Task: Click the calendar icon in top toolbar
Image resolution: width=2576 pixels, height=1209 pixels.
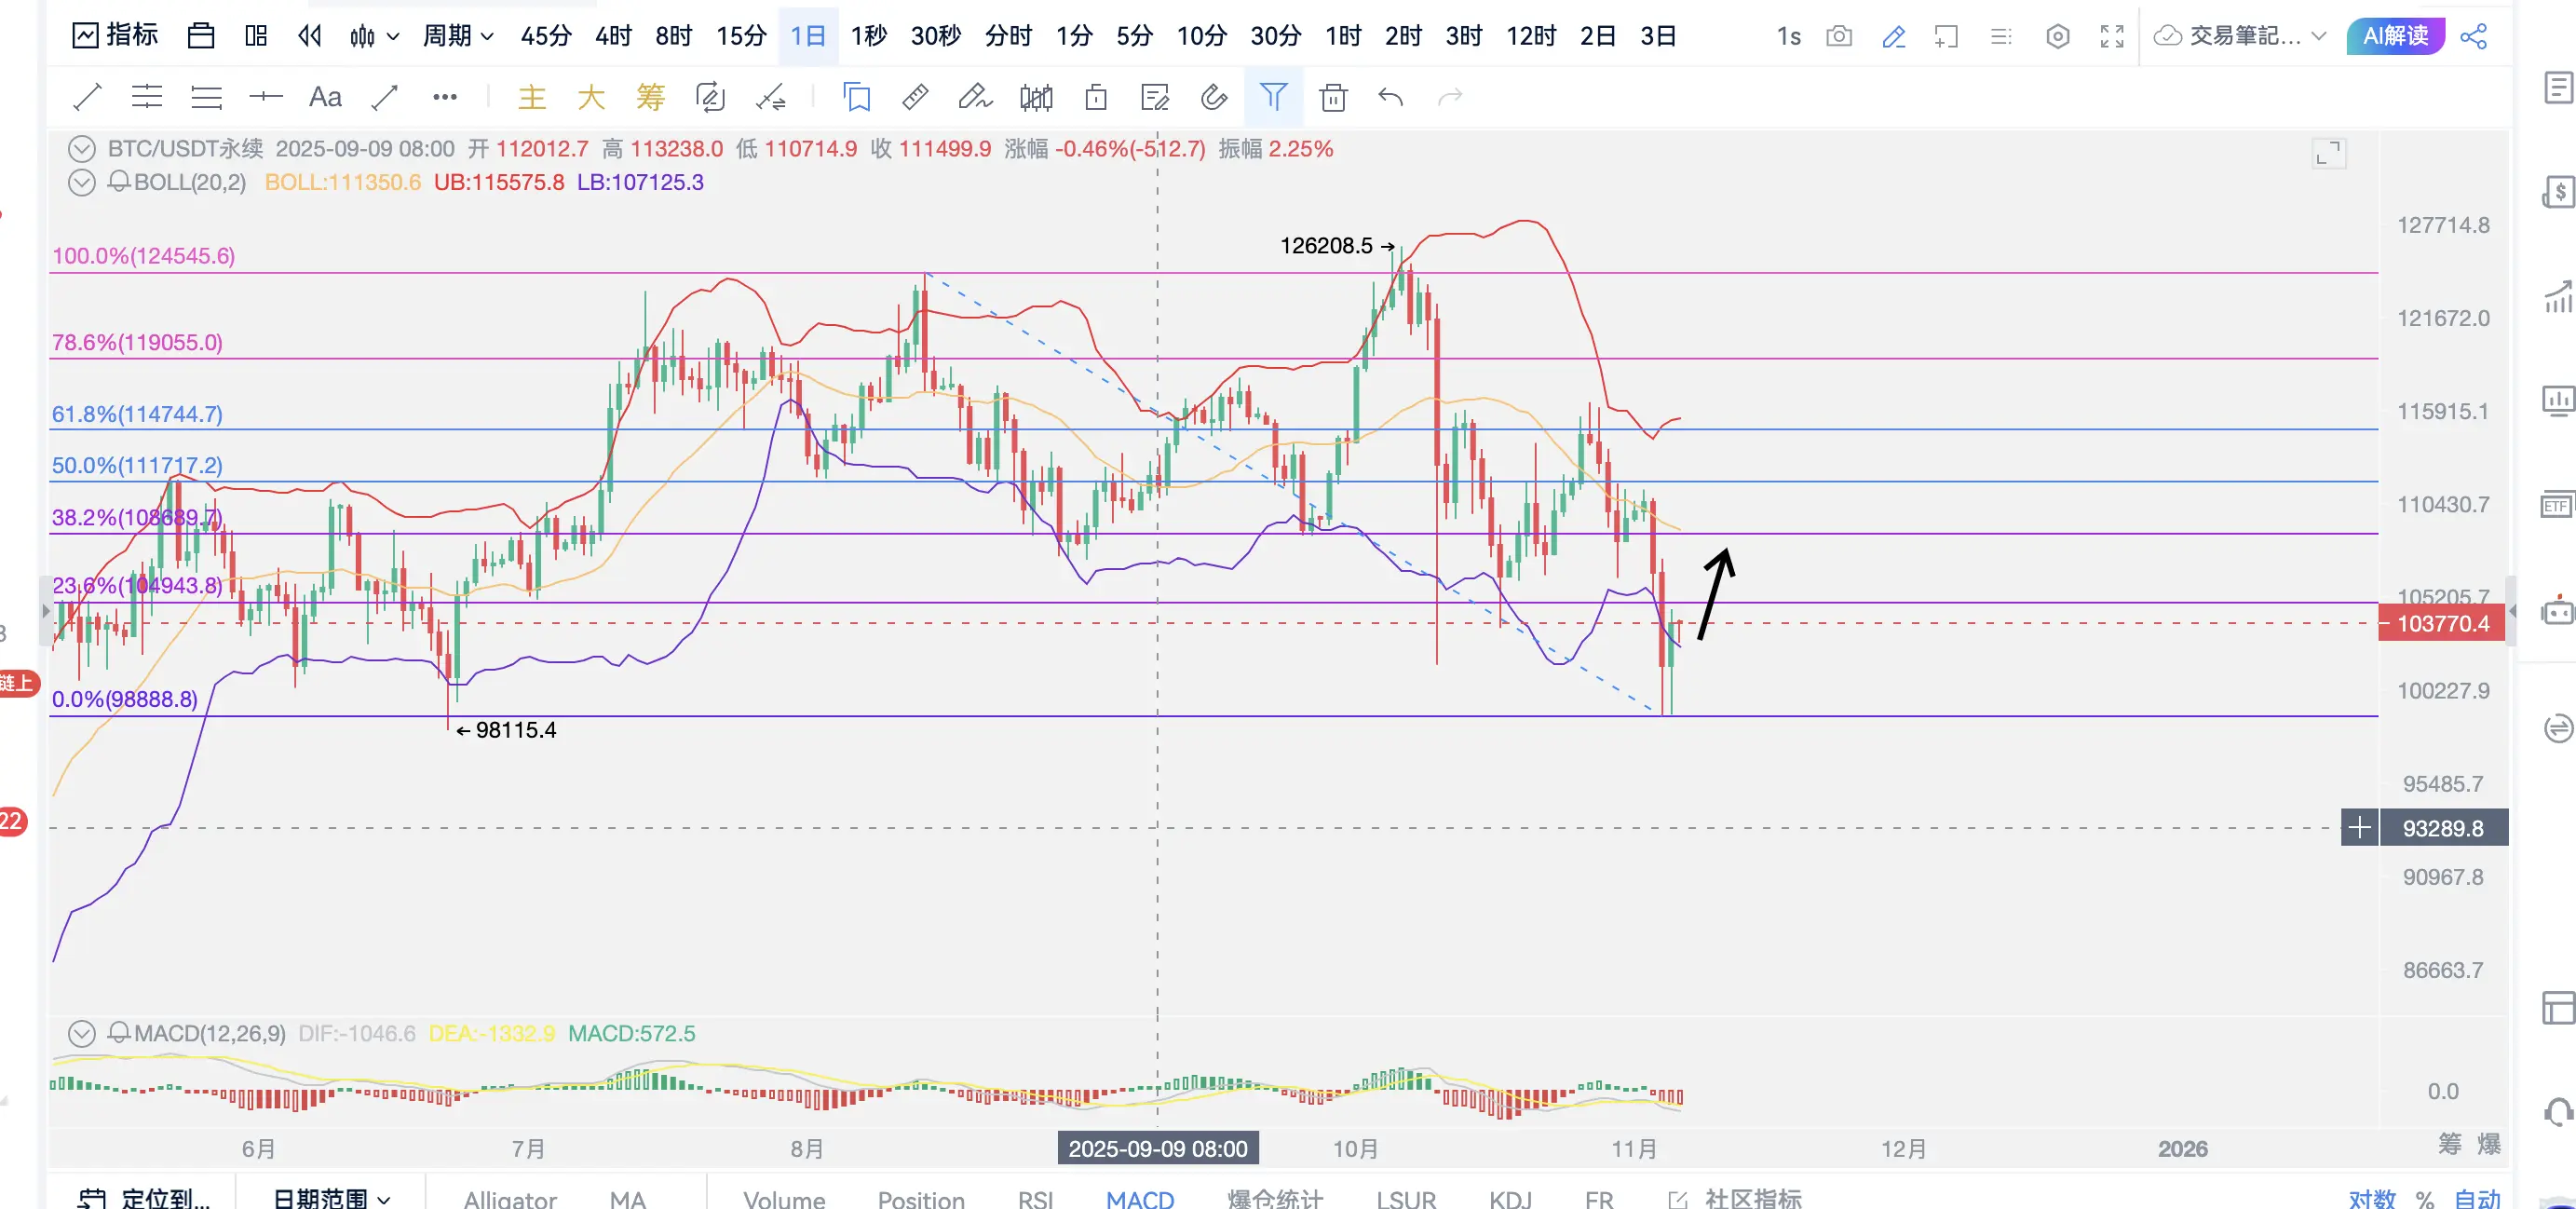Action: coord(201,37)
